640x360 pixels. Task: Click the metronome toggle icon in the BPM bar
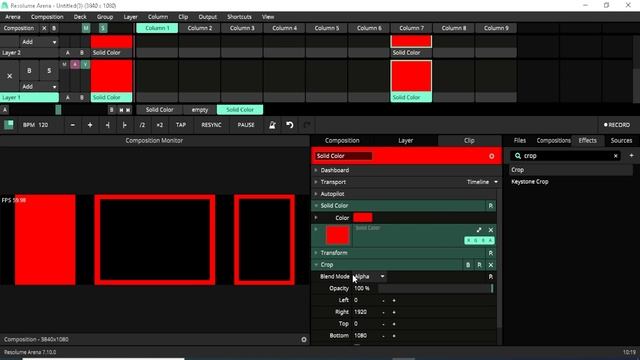point(272,125)
